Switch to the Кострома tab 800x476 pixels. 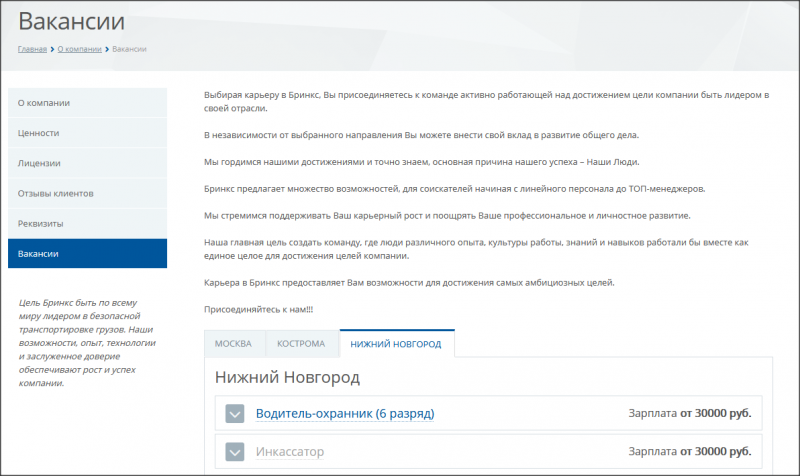point(301,344)
